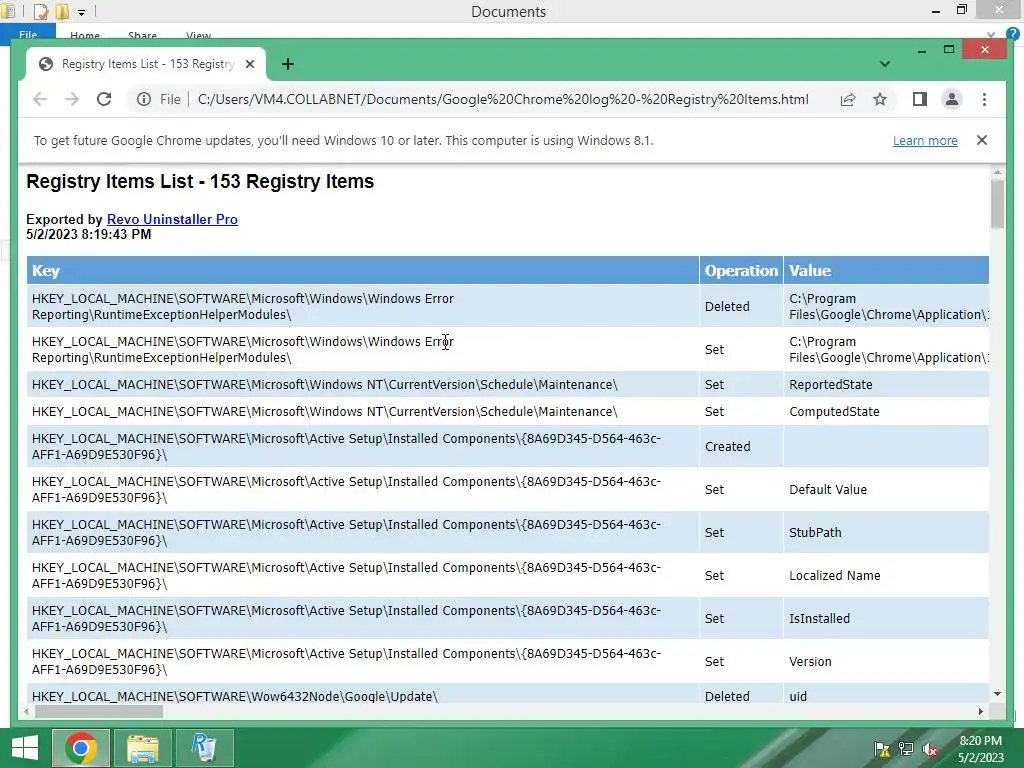The height and width of the screenshot is (768, 1024).
Task: Click the Wow6432Node\Google\Update key row
Action: pyautogui.click(x=363, y=694)
